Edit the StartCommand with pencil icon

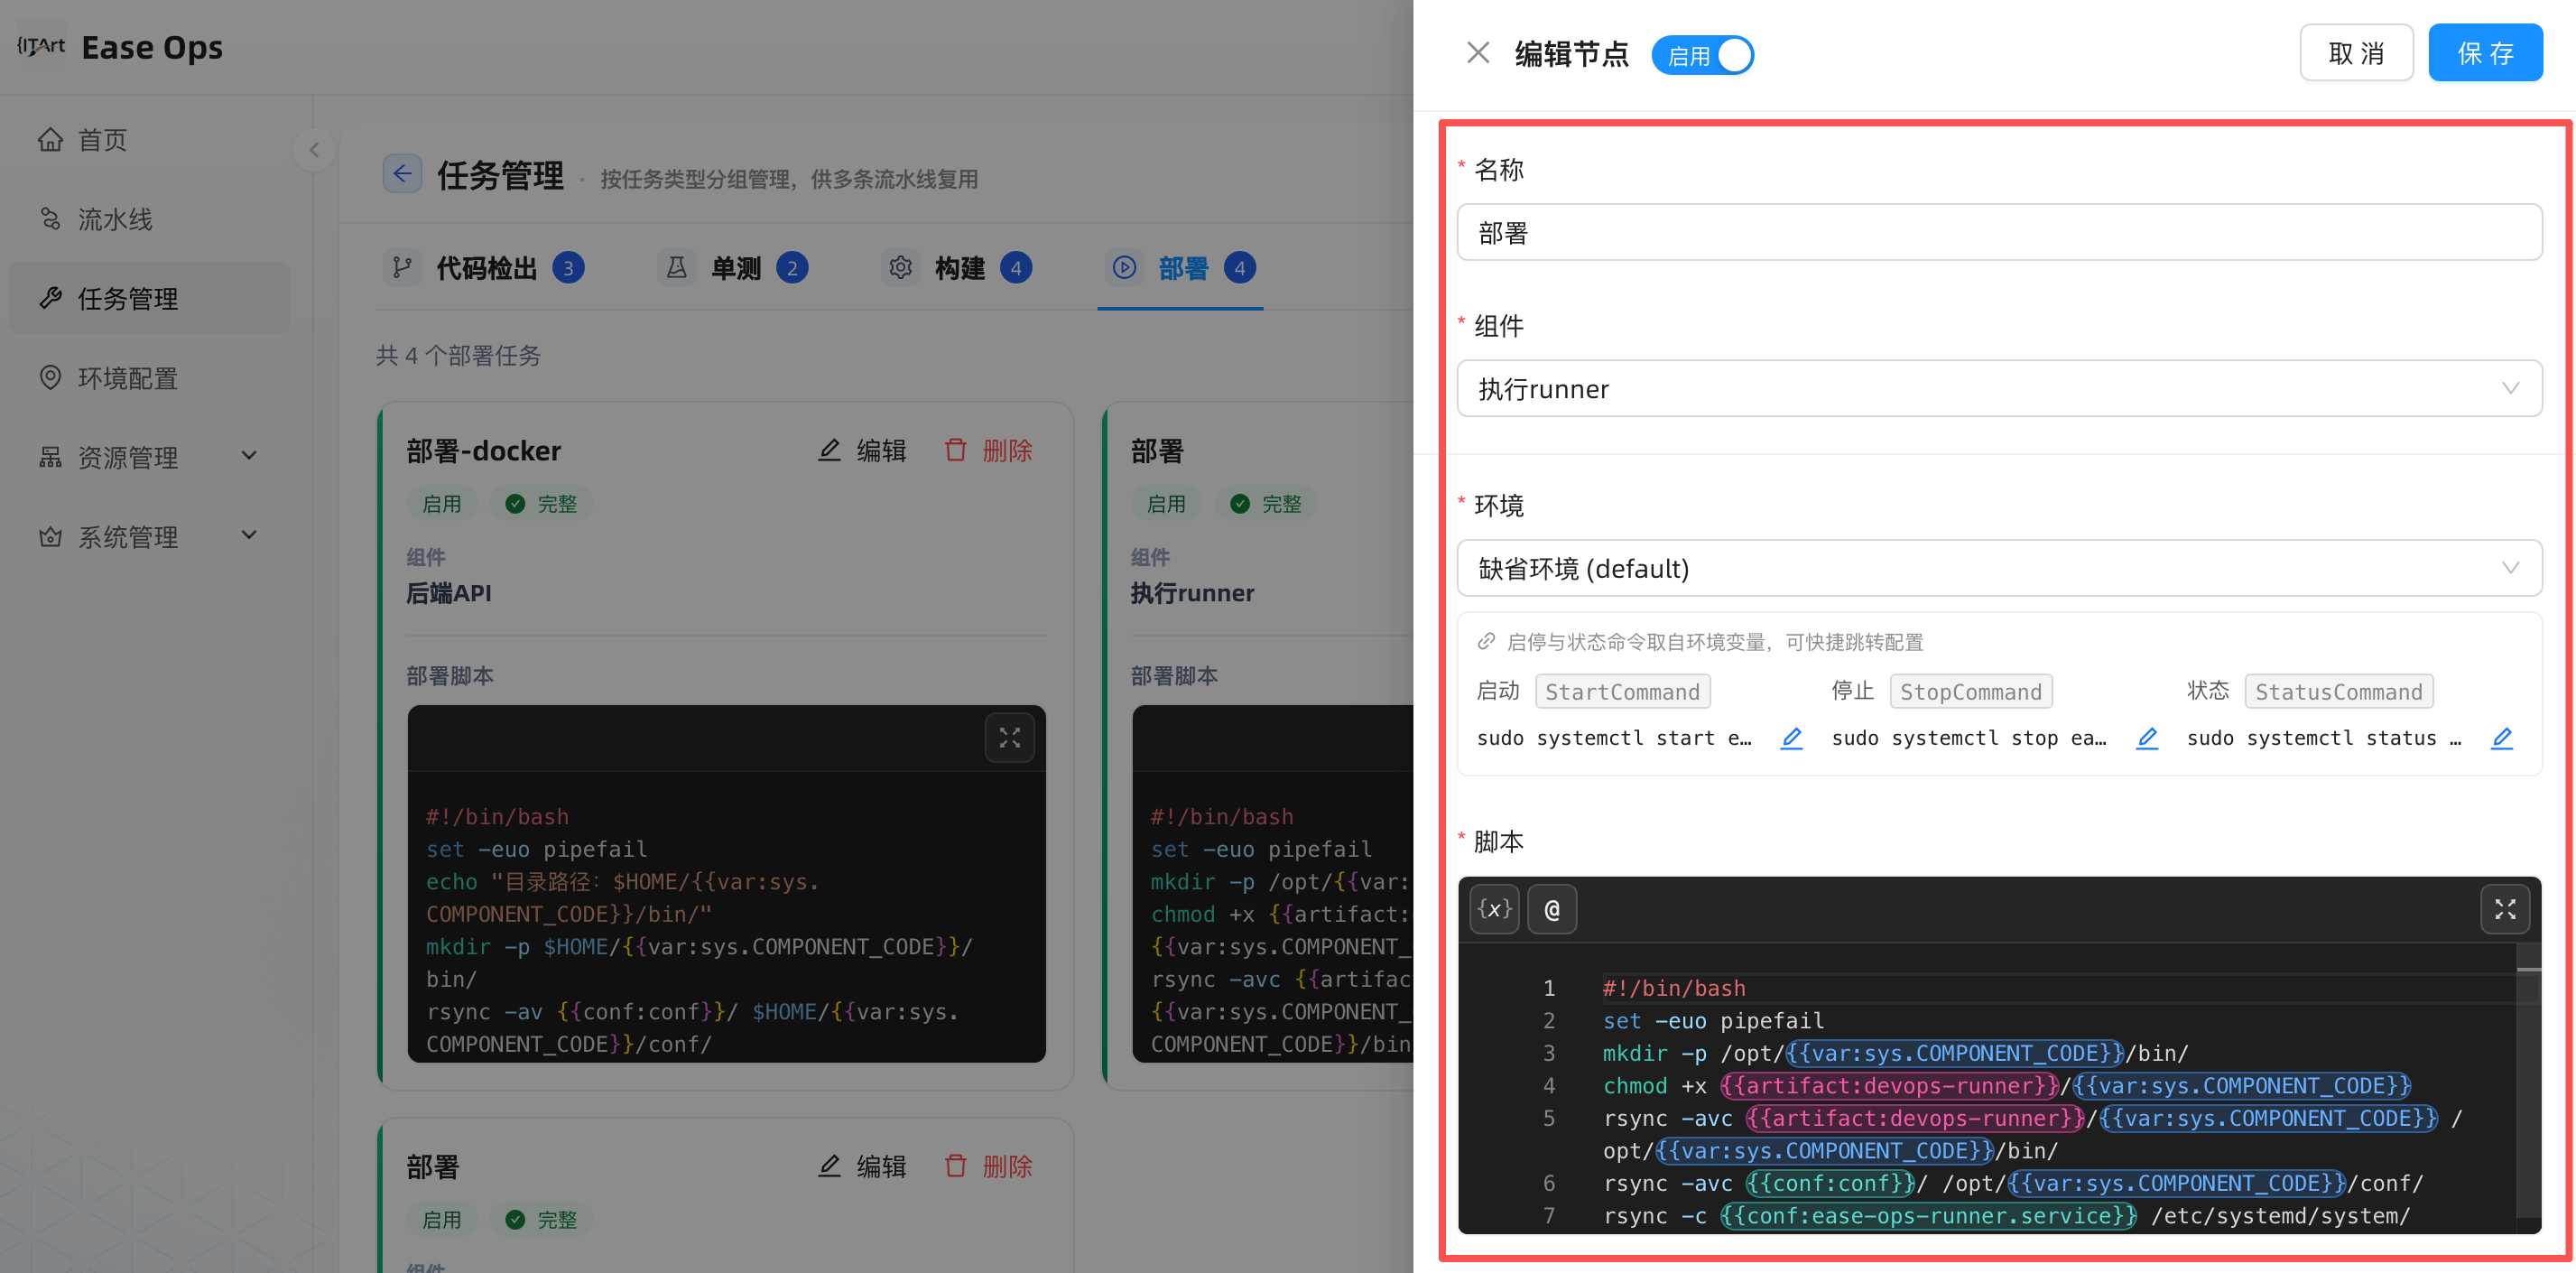point(1792,738)
